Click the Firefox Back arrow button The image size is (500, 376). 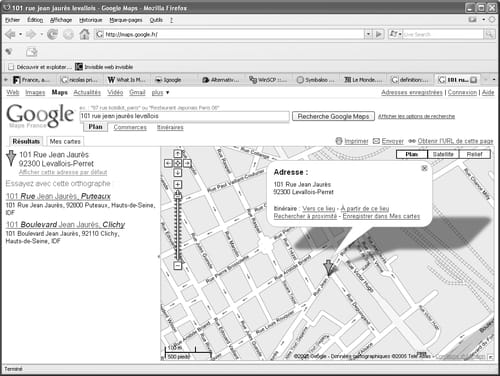pos(10,34)
